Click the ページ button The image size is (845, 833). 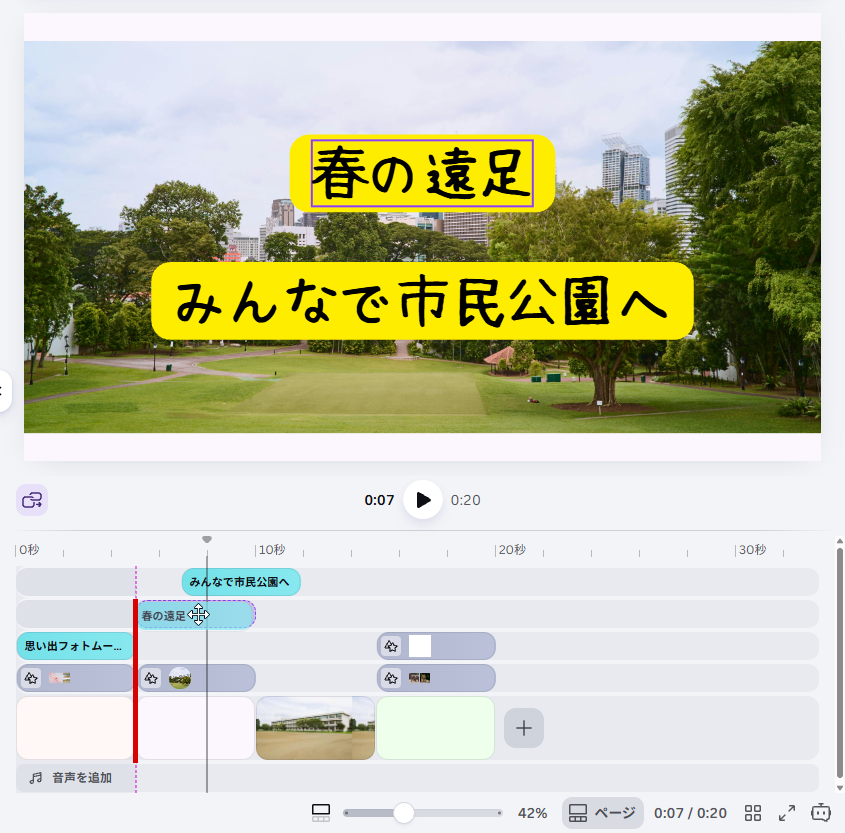coord(602,813)
